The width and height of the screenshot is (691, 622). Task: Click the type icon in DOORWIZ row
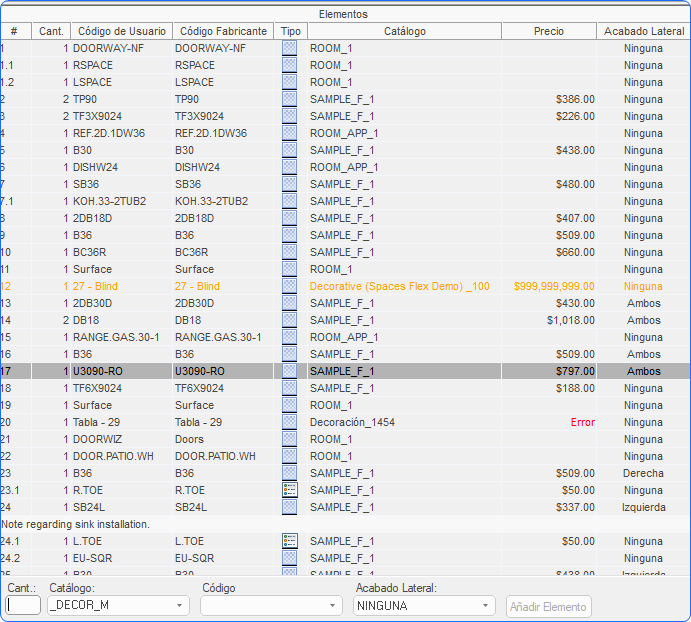(x=289, y=439)
